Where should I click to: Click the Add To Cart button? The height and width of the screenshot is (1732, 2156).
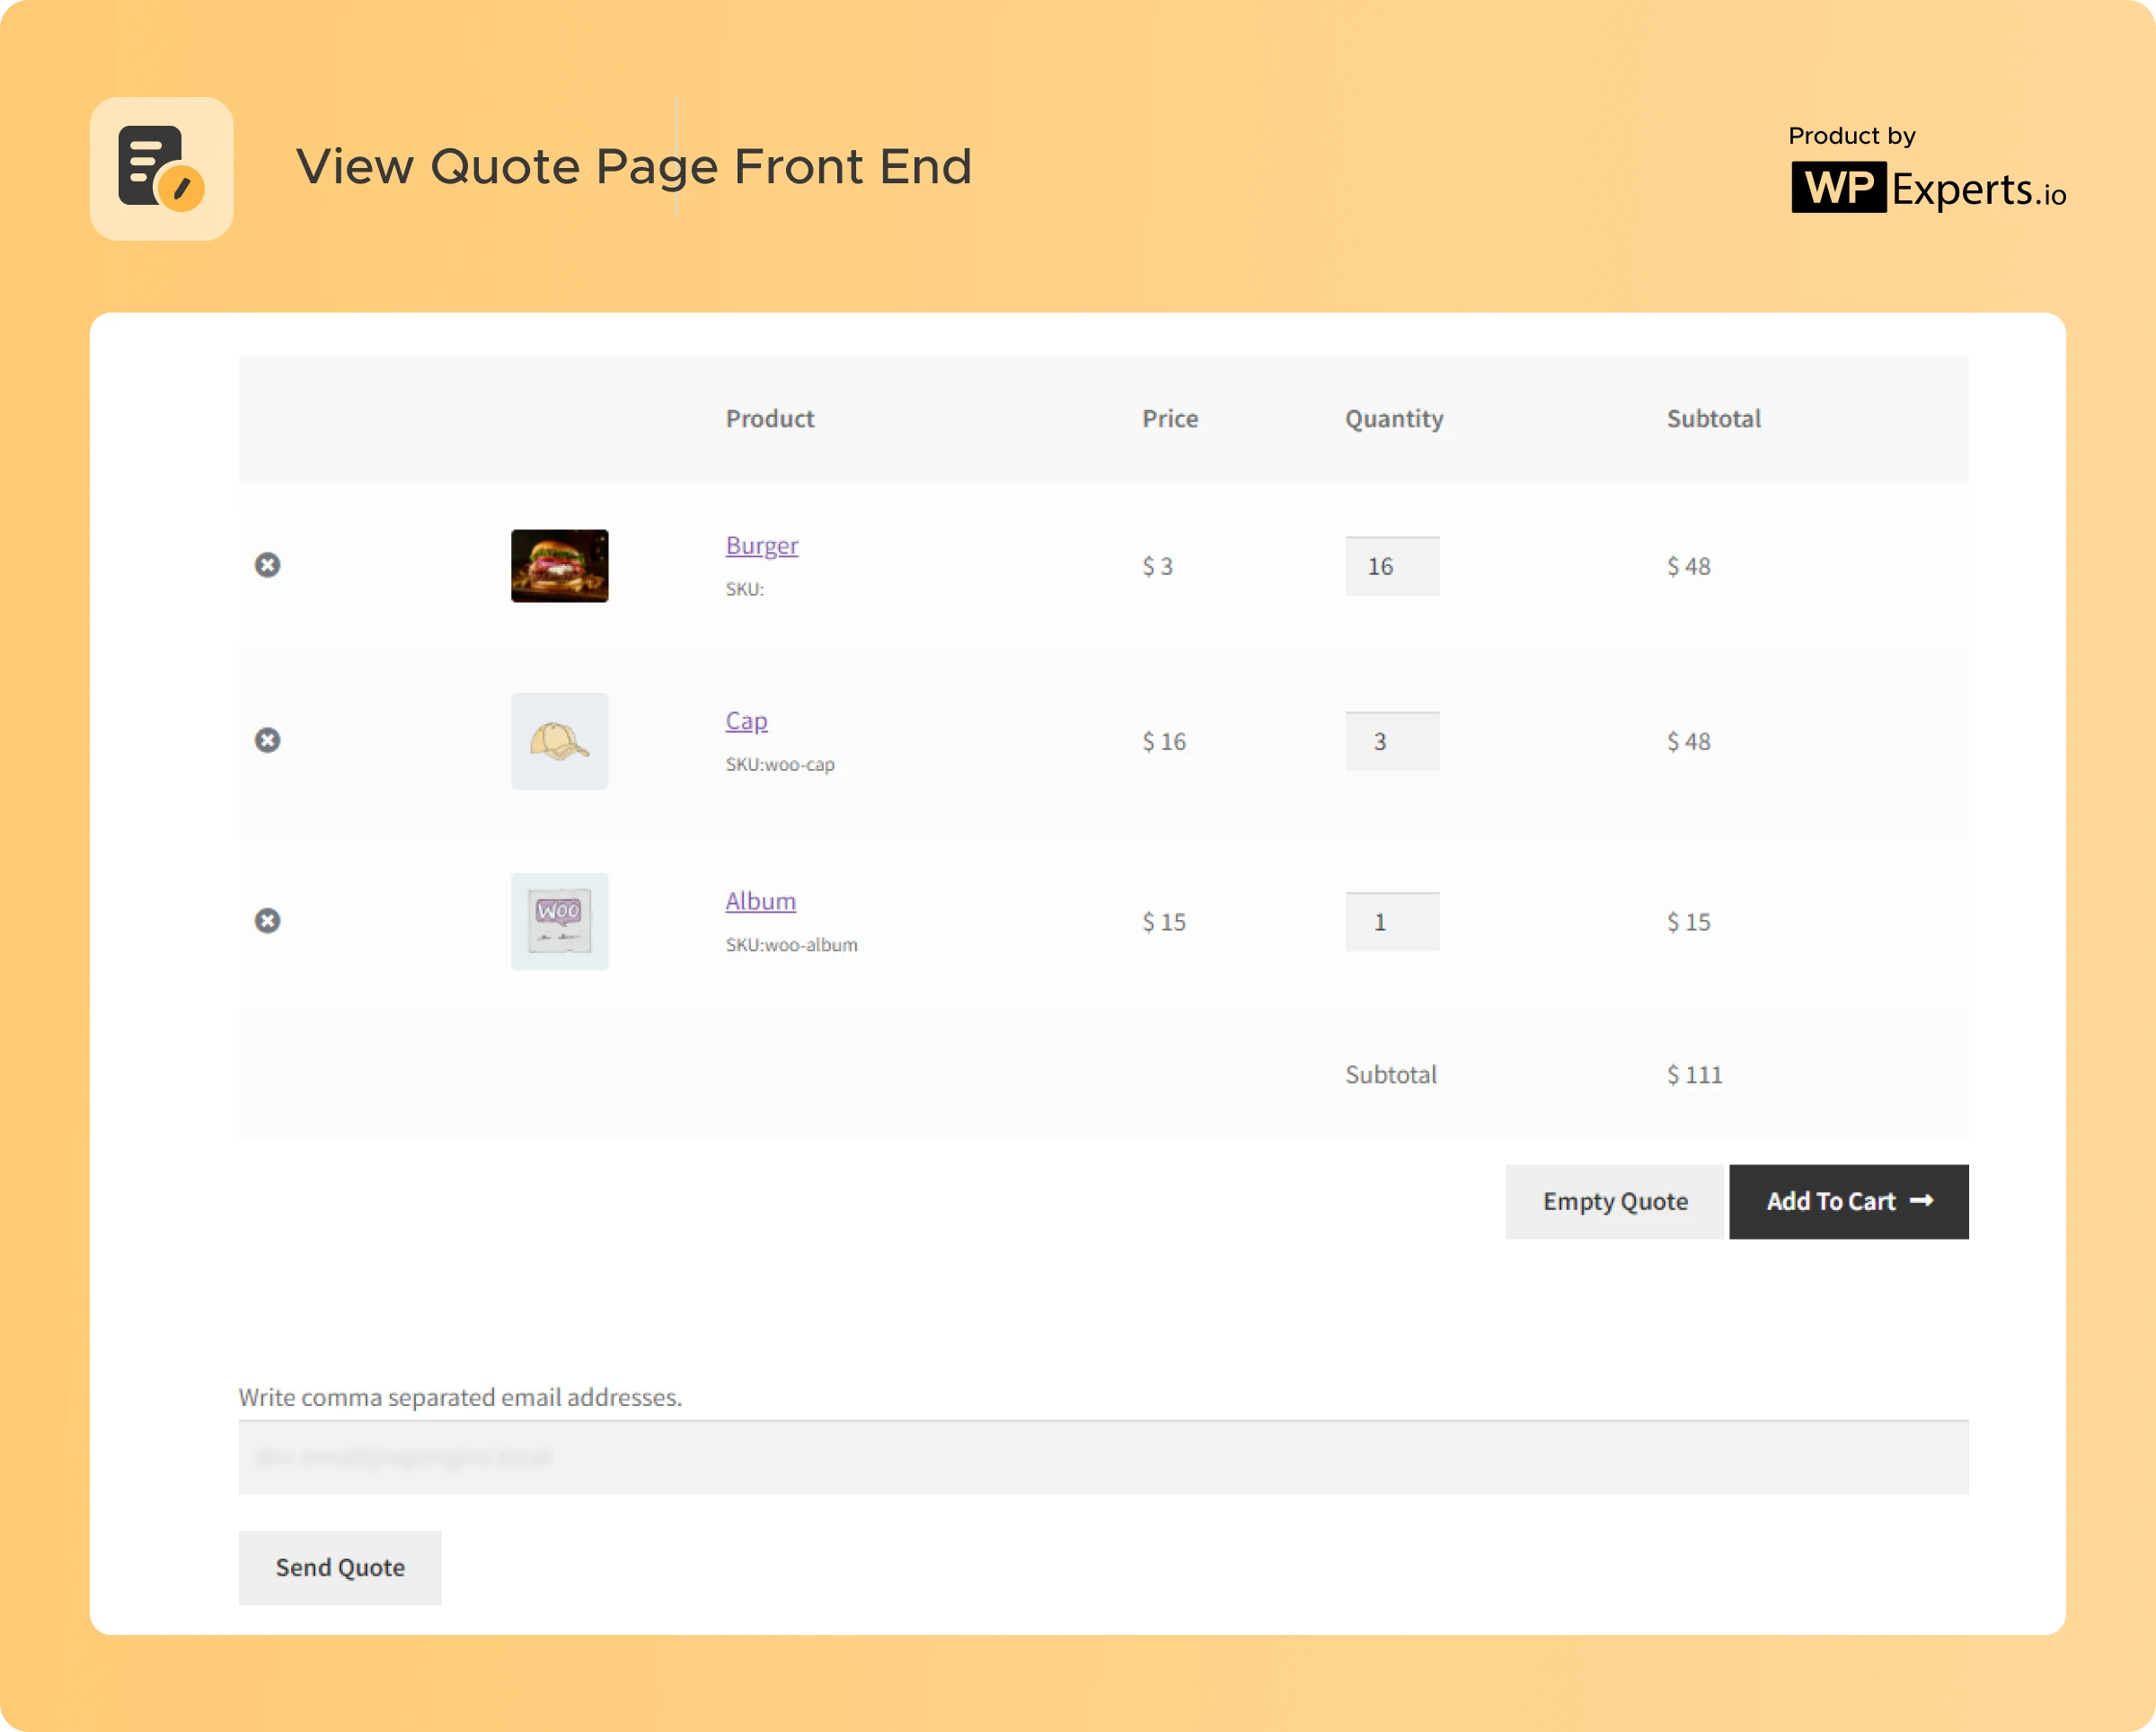tap(1849, 1202)
